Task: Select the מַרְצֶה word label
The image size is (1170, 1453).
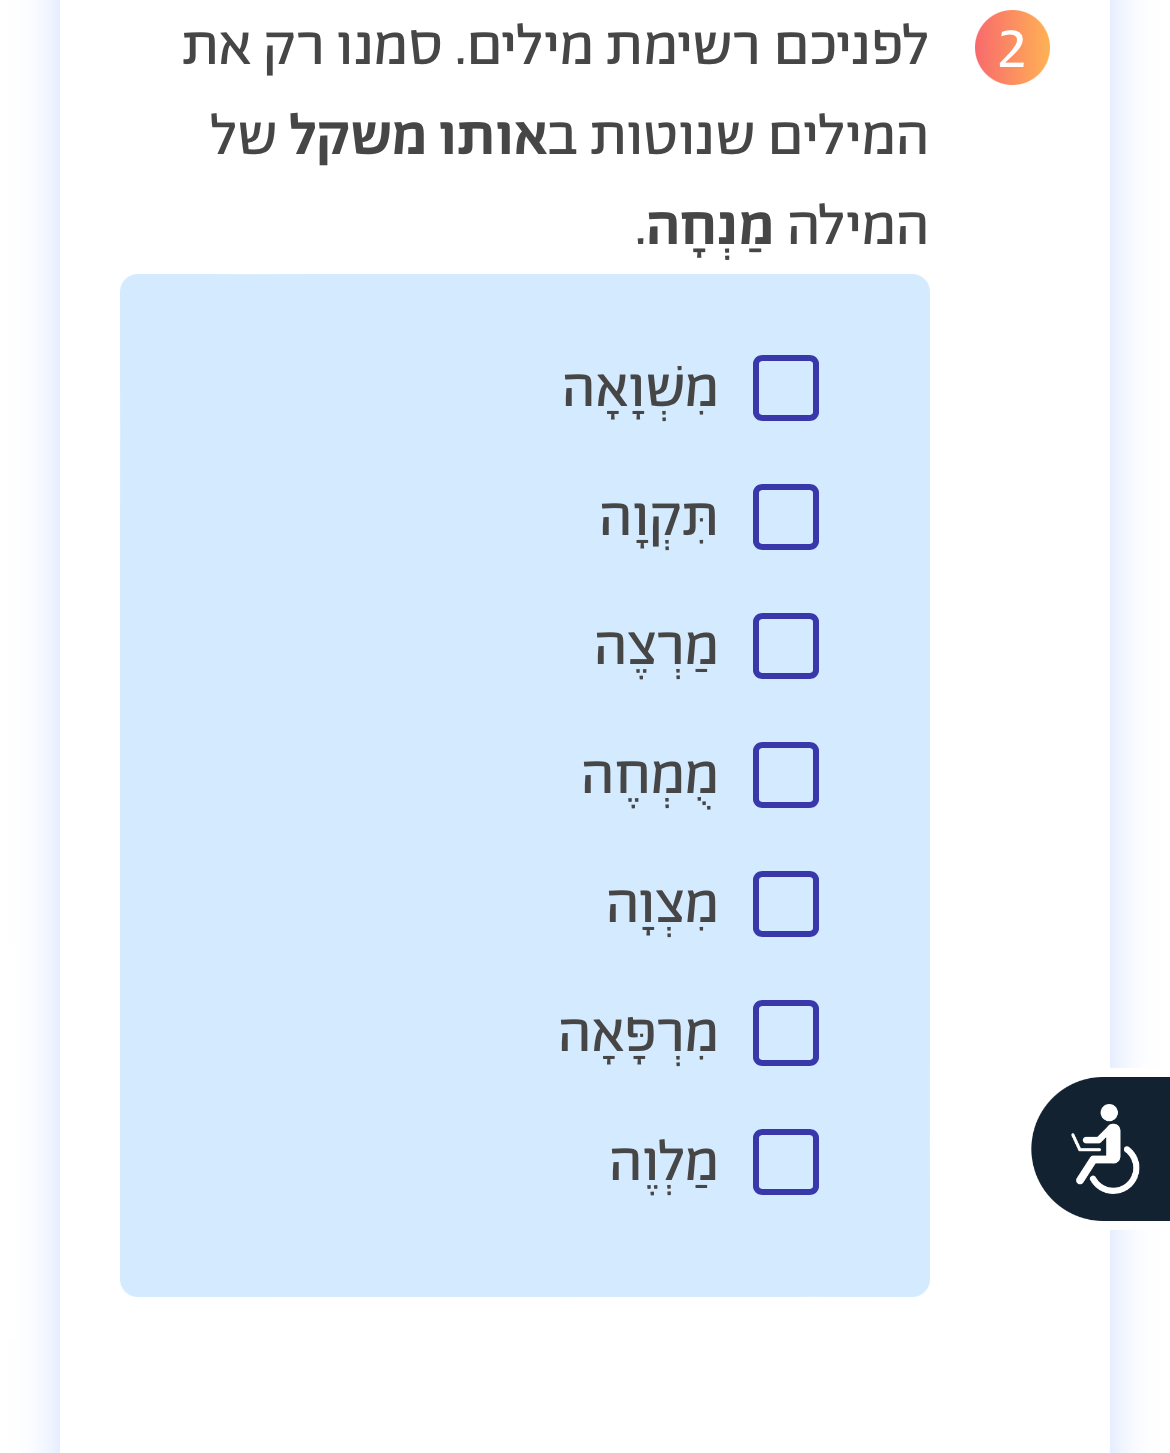Action: (x=656, y=648)
